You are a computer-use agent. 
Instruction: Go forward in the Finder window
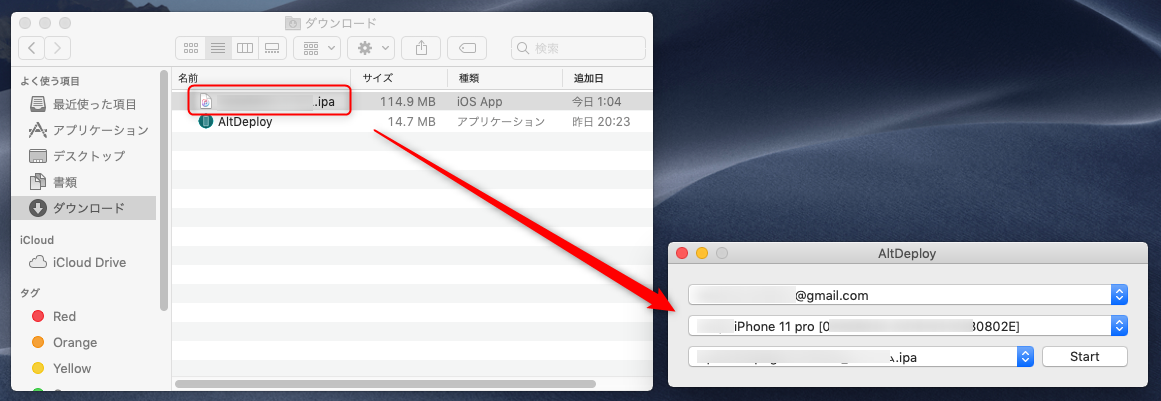[x=58, y=48]
